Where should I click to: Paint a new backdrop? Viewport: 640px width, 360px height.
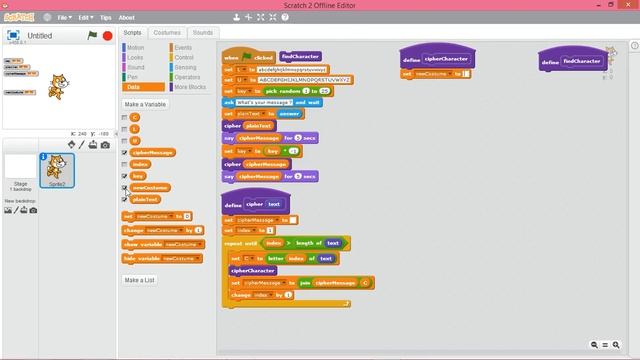pyautogui.click(x=16, y=210)
